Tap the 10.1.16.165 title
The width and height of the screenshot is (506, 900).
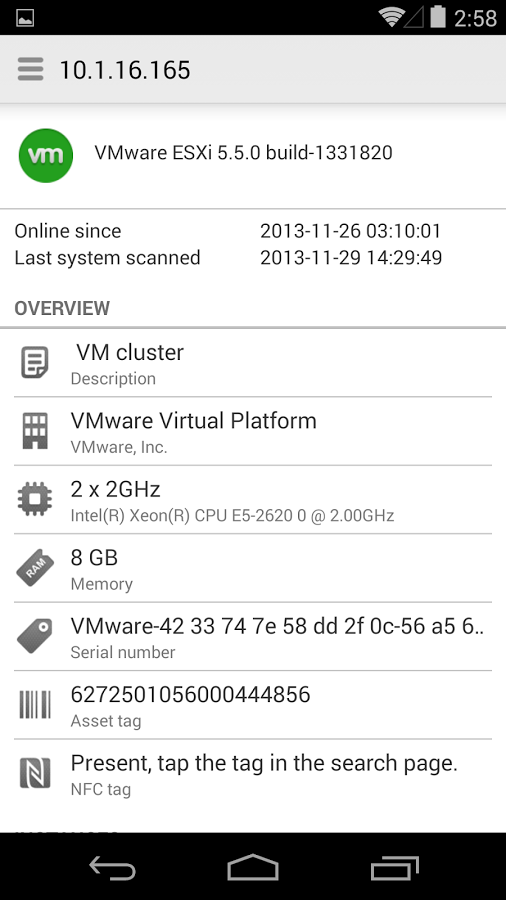(x=125, y=70)
